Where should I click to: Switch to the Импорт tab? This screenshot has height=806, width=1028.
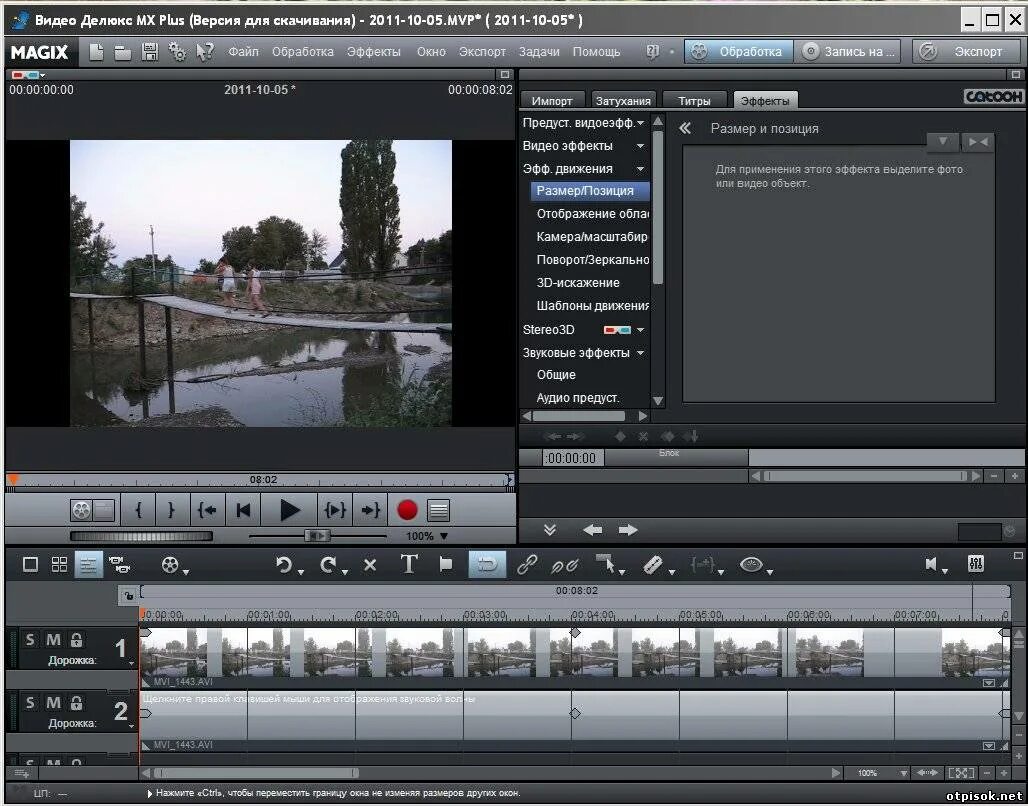click(552, 100)
